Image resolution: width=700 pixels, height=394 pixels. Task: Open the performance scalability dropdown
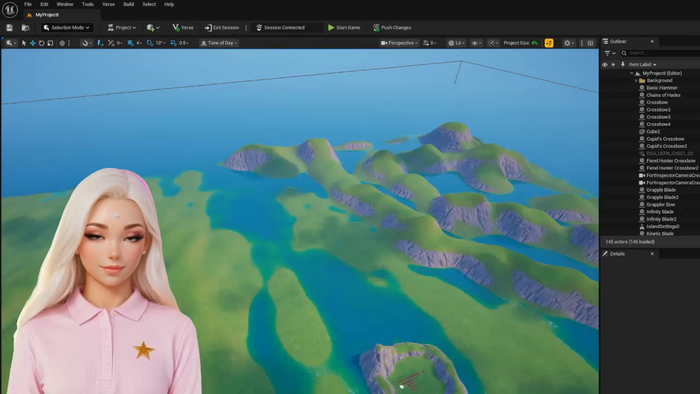point(493,43)
